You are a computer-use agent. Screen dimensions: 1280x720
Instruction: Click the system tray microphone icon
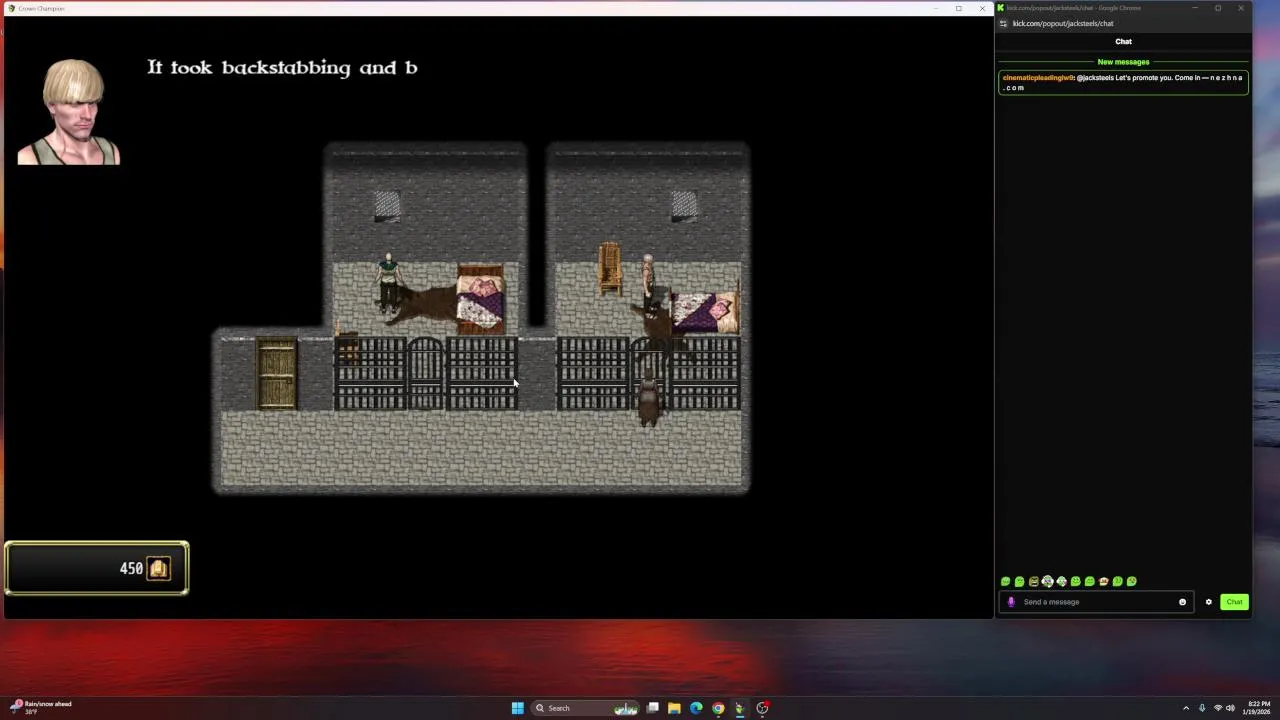pos(1202,708)
